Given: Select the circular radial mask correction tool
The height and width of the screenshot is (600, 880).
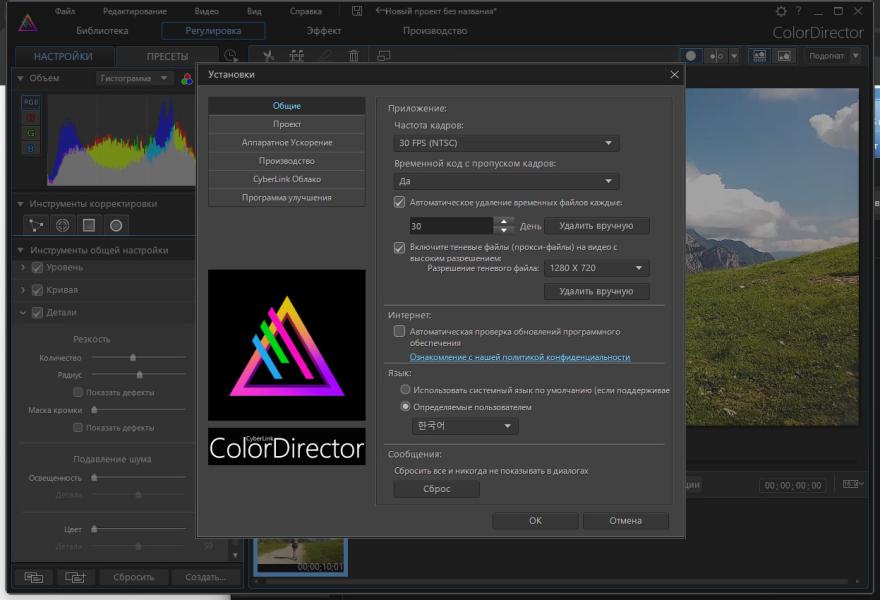Looking at the screenshot, I should click(x=116, y=225).
